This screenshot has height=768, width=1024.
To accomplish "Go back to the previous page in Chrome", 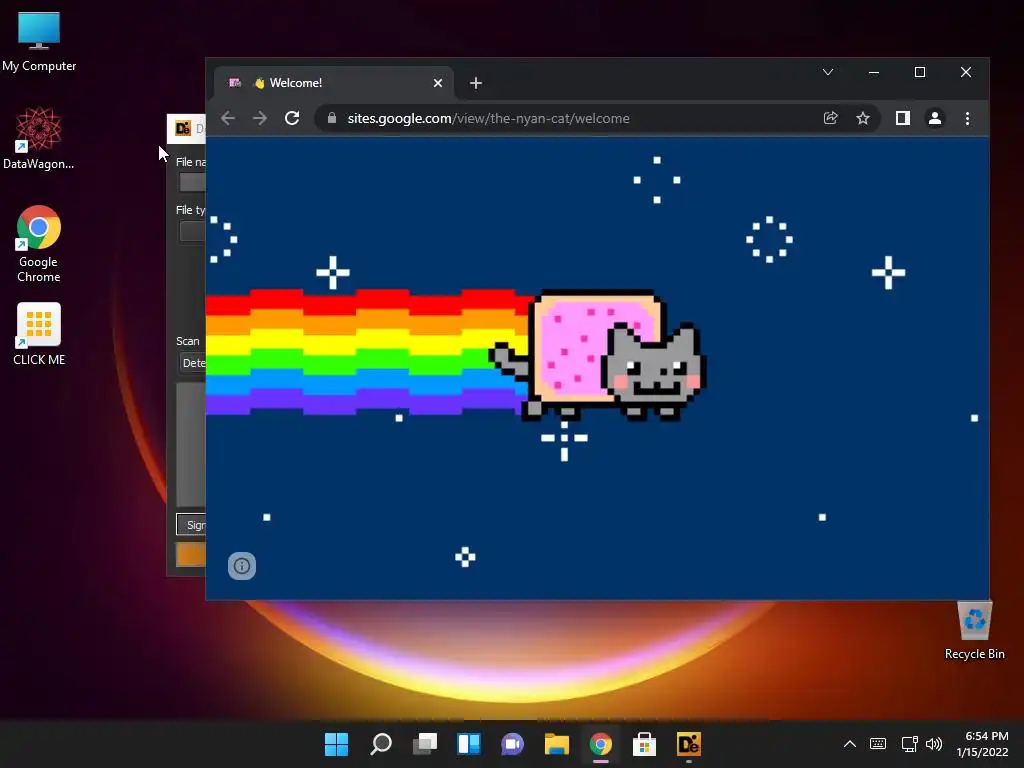I will click(x=228, y=118).
